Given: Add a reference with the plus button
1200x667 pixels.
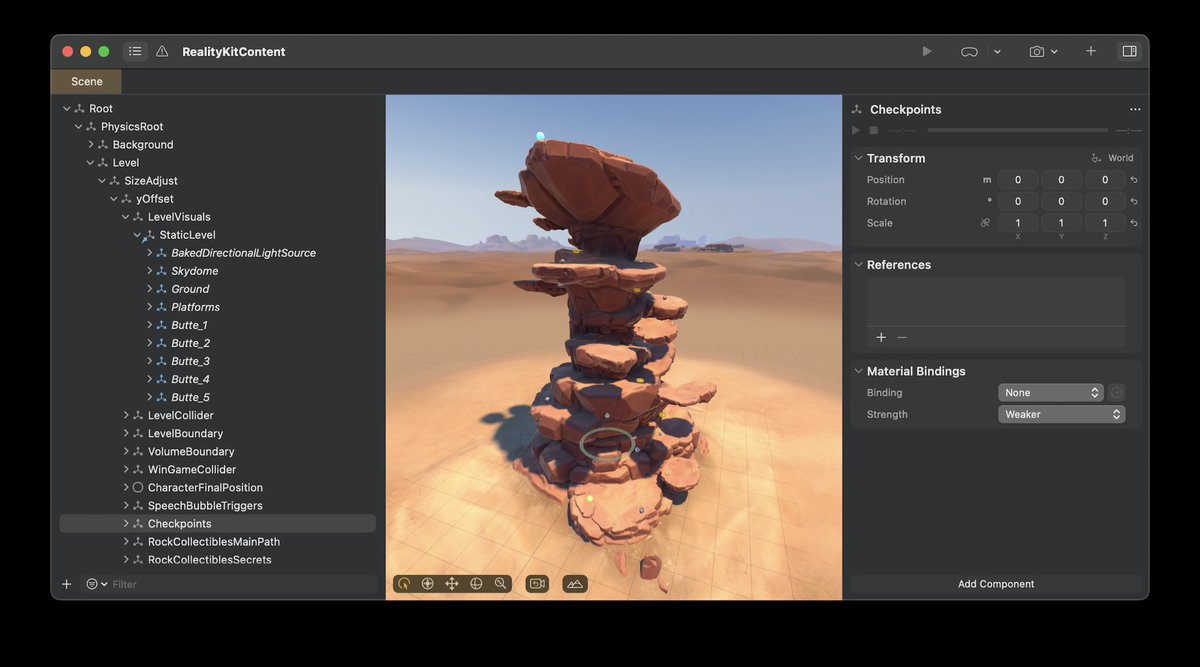Looking at the screenshot, I should coord(881,338).
